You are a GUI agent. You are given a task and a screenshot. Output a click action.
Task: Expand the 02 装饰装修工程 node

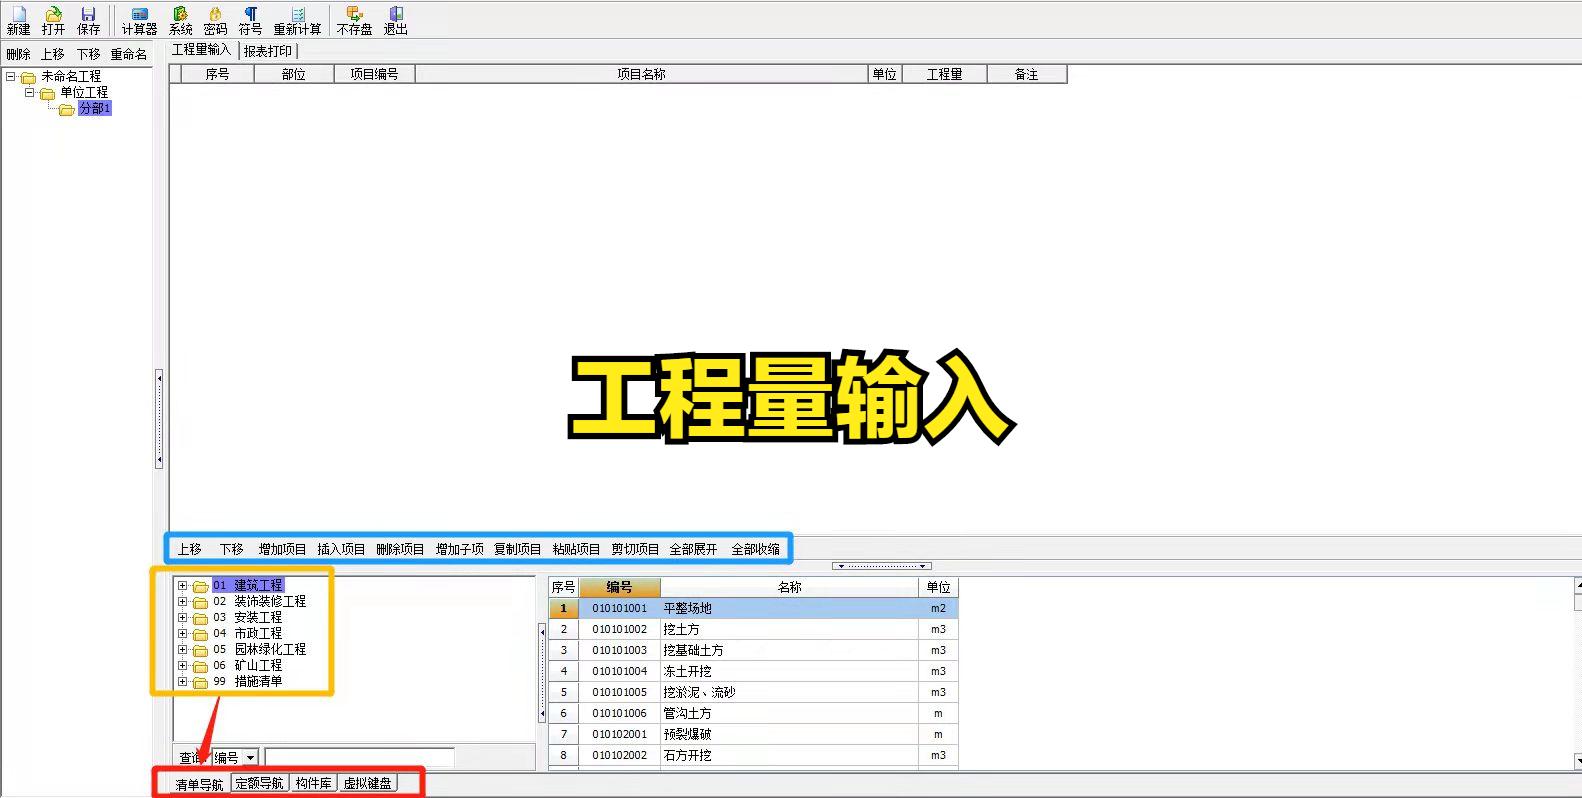click(182, 601)
